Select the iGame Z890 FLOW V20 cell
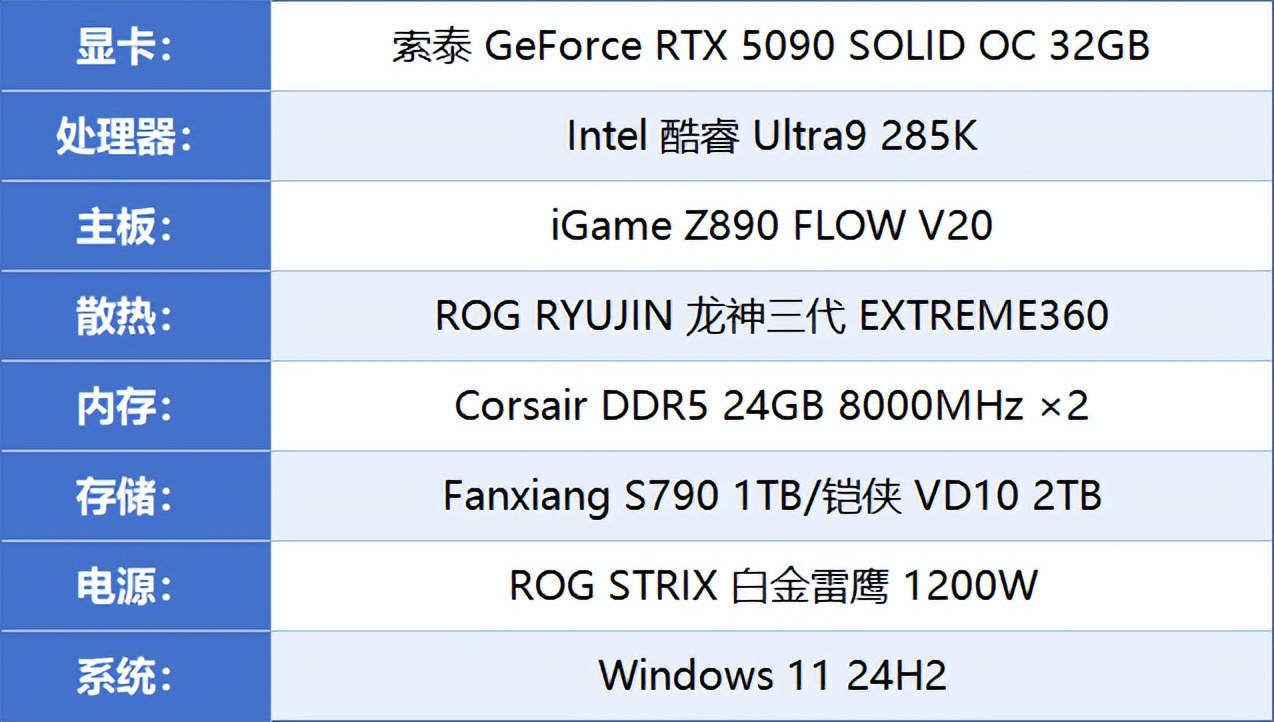Screen dimensions: 1274x722 tap(771, 227)
